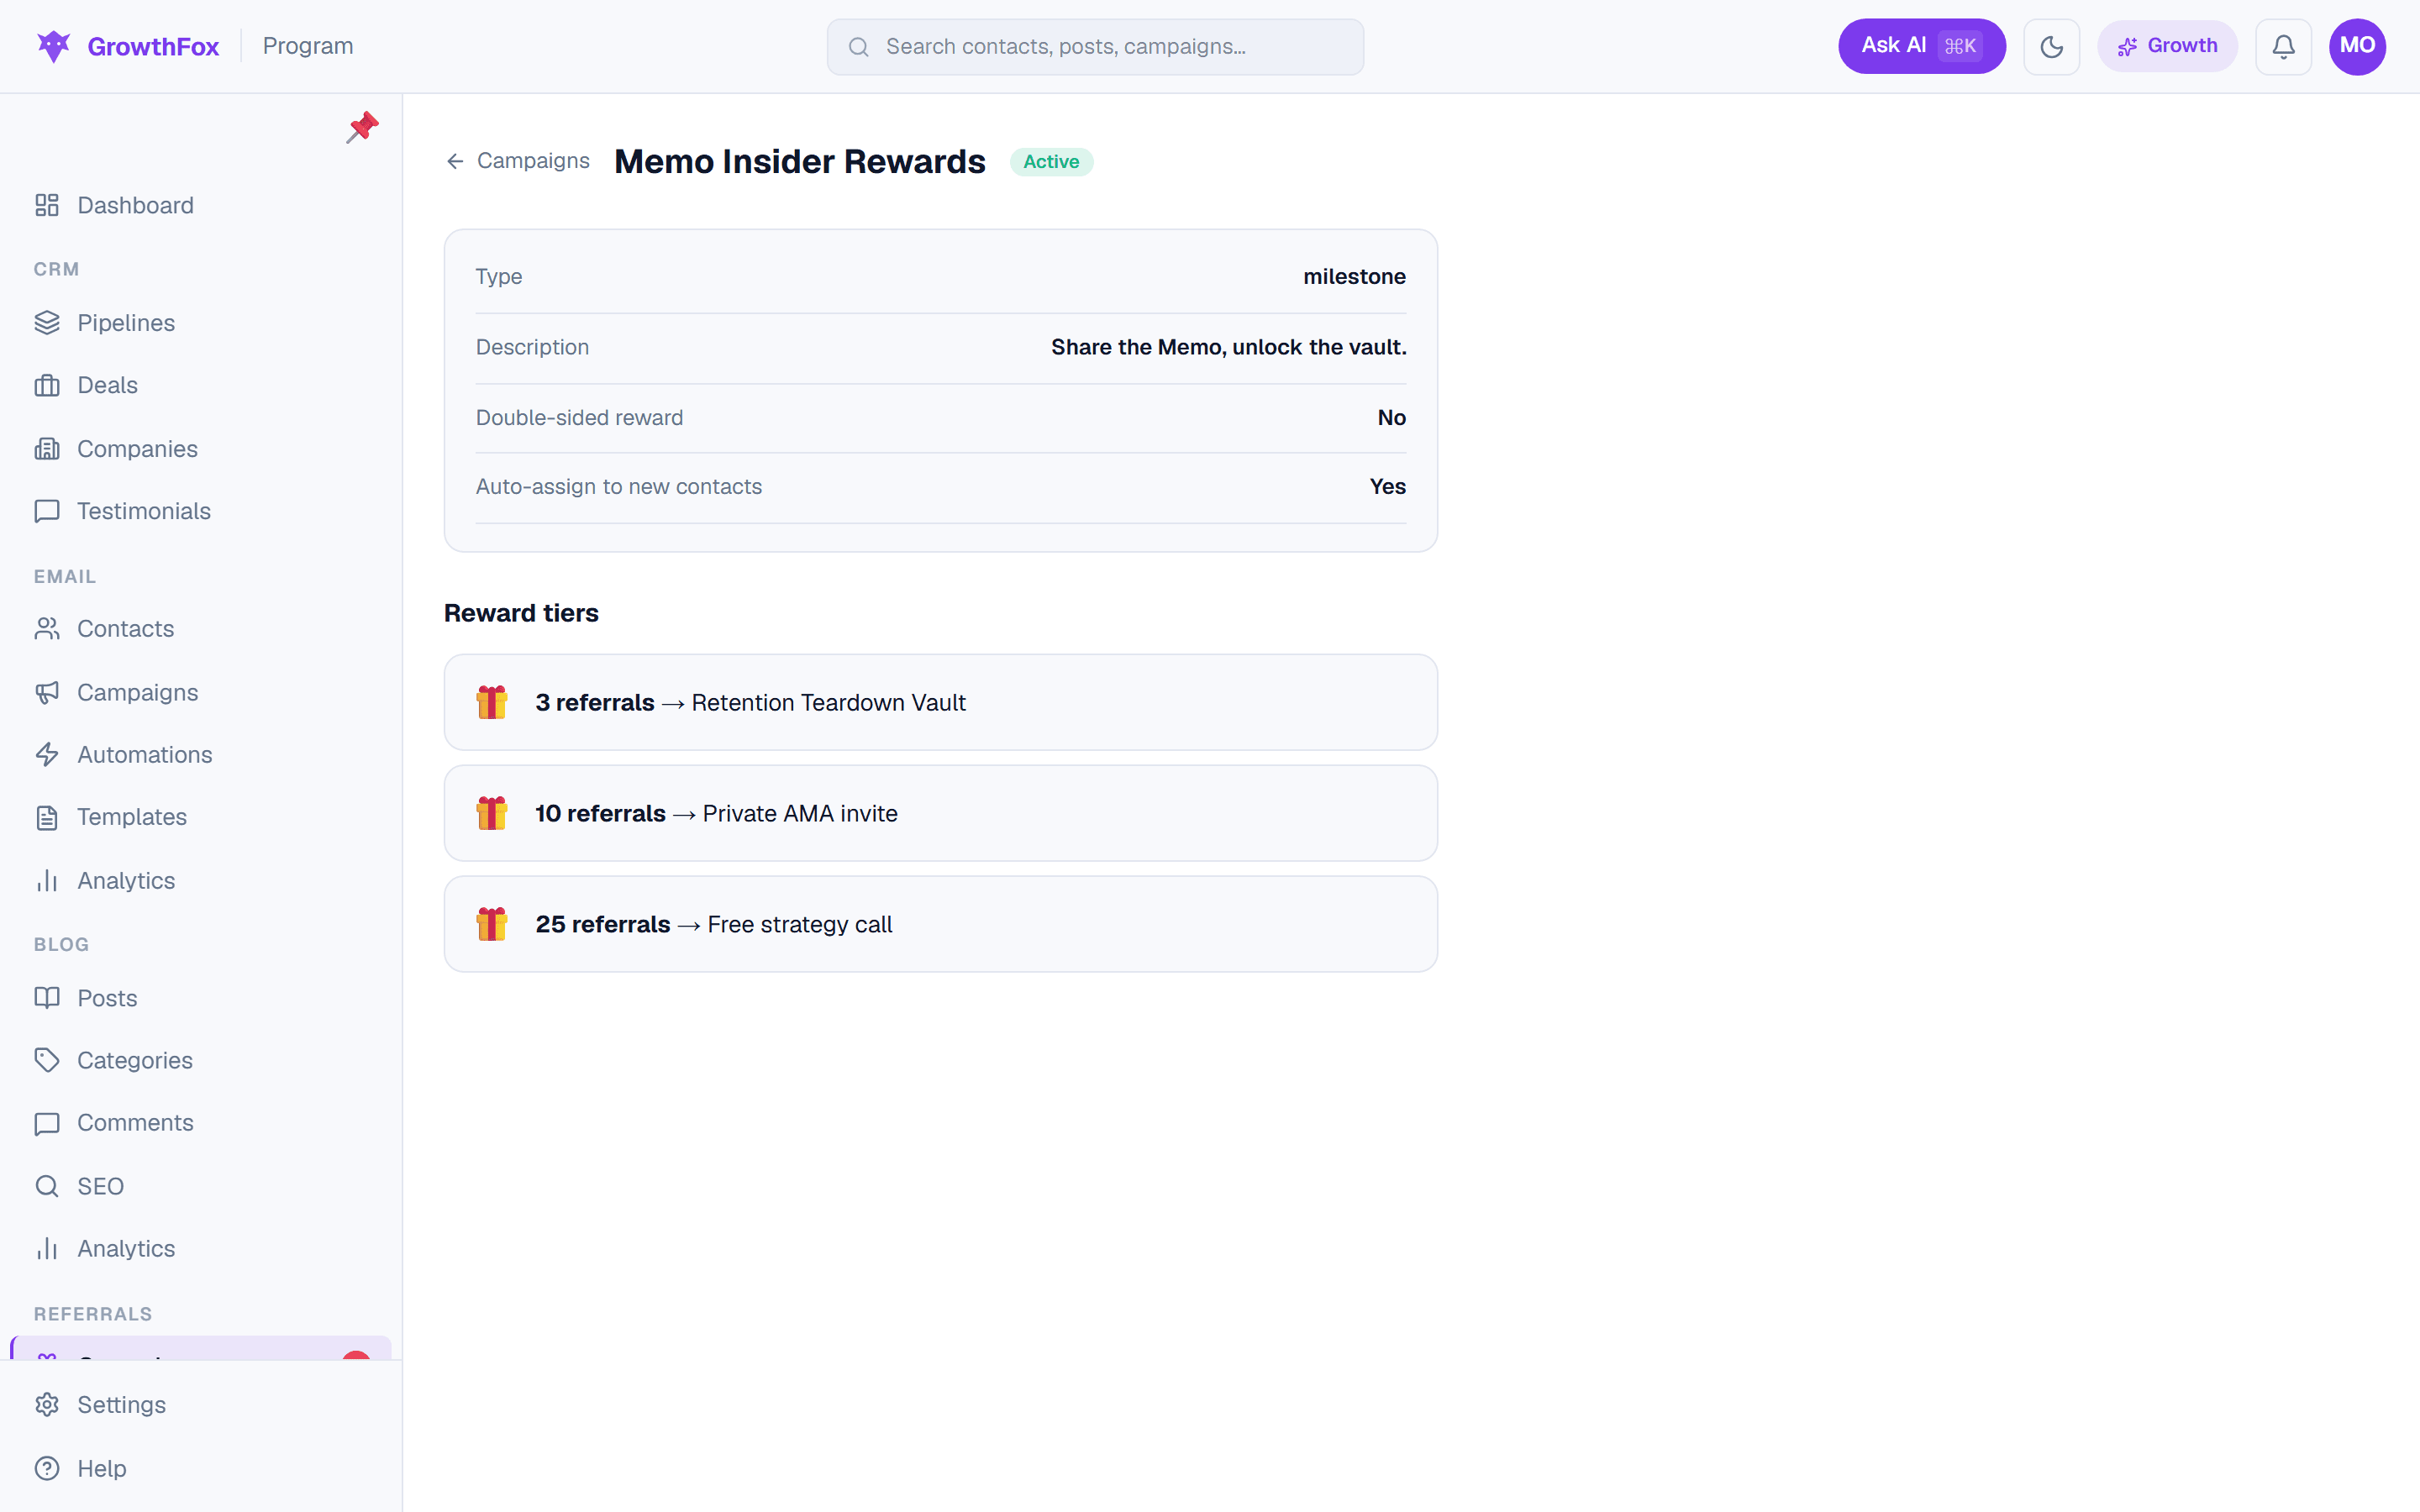Click the Comments bubble icon
2420x1512 pixels.
click(x=47, y=1123)
